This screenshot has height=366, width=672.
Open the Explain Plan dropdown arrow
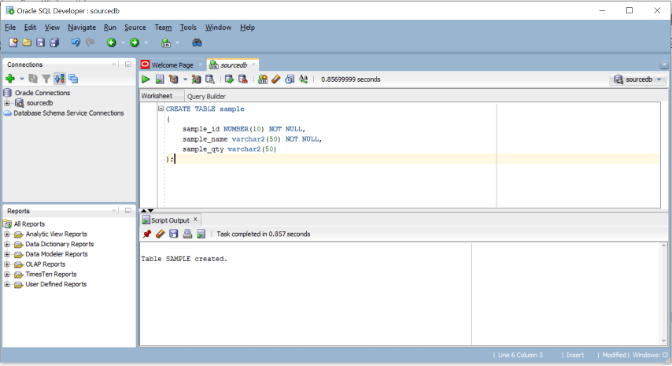pos(185,80)
